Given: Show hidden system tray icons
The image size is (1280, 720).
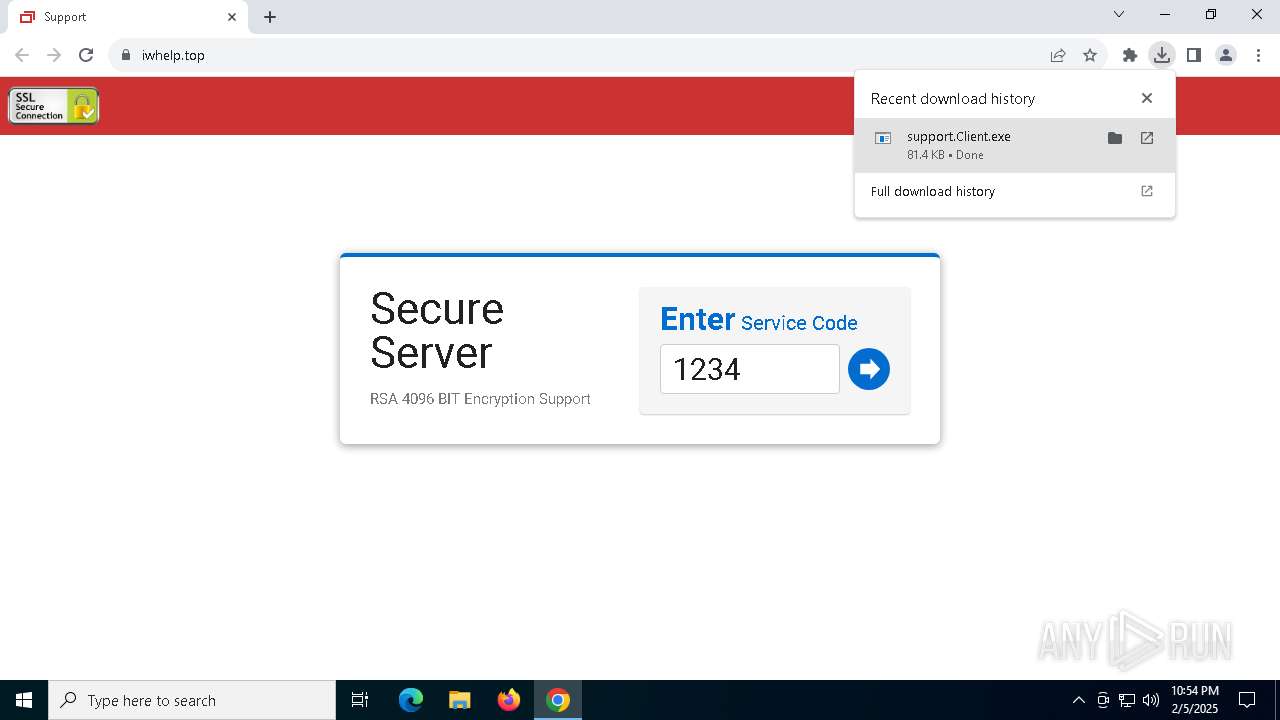Looking at the screenshot, I should (x=1078, y=700).
